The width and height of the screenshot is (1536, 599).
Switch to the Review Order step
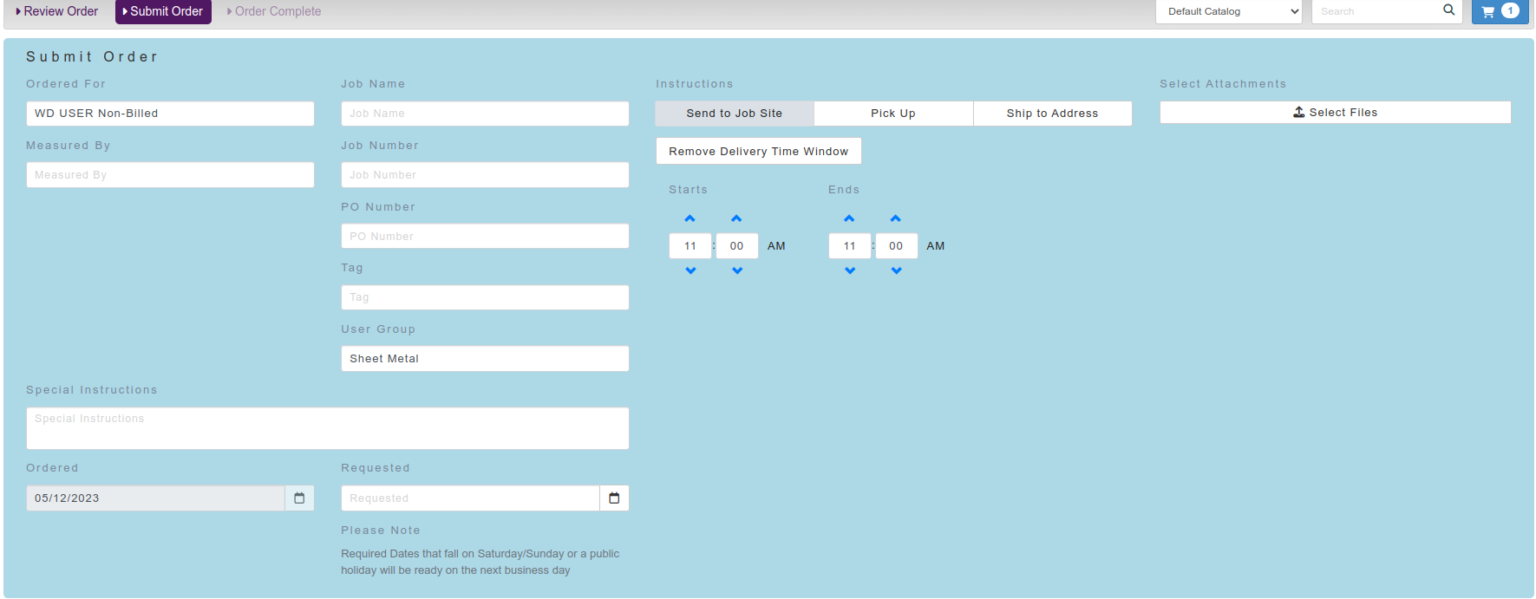(57, 11)
